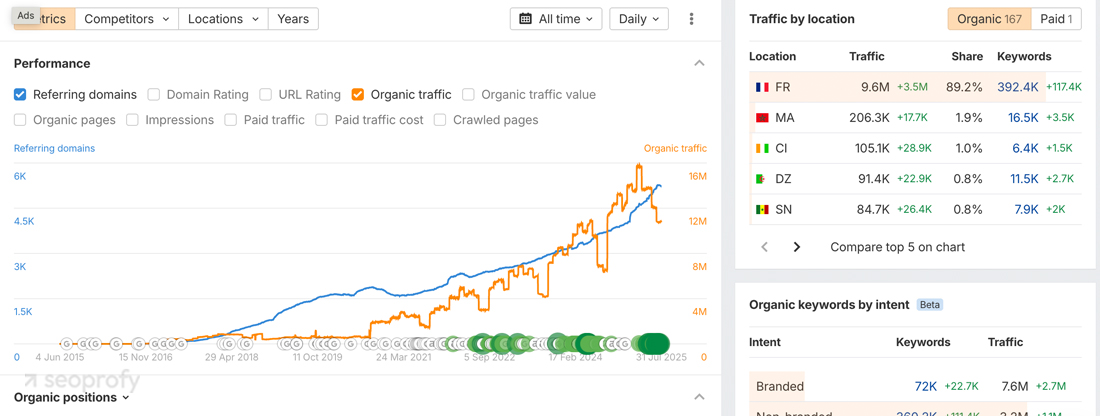Click the Algeria flag icon
1100x416 pixels.
[762, 179]
